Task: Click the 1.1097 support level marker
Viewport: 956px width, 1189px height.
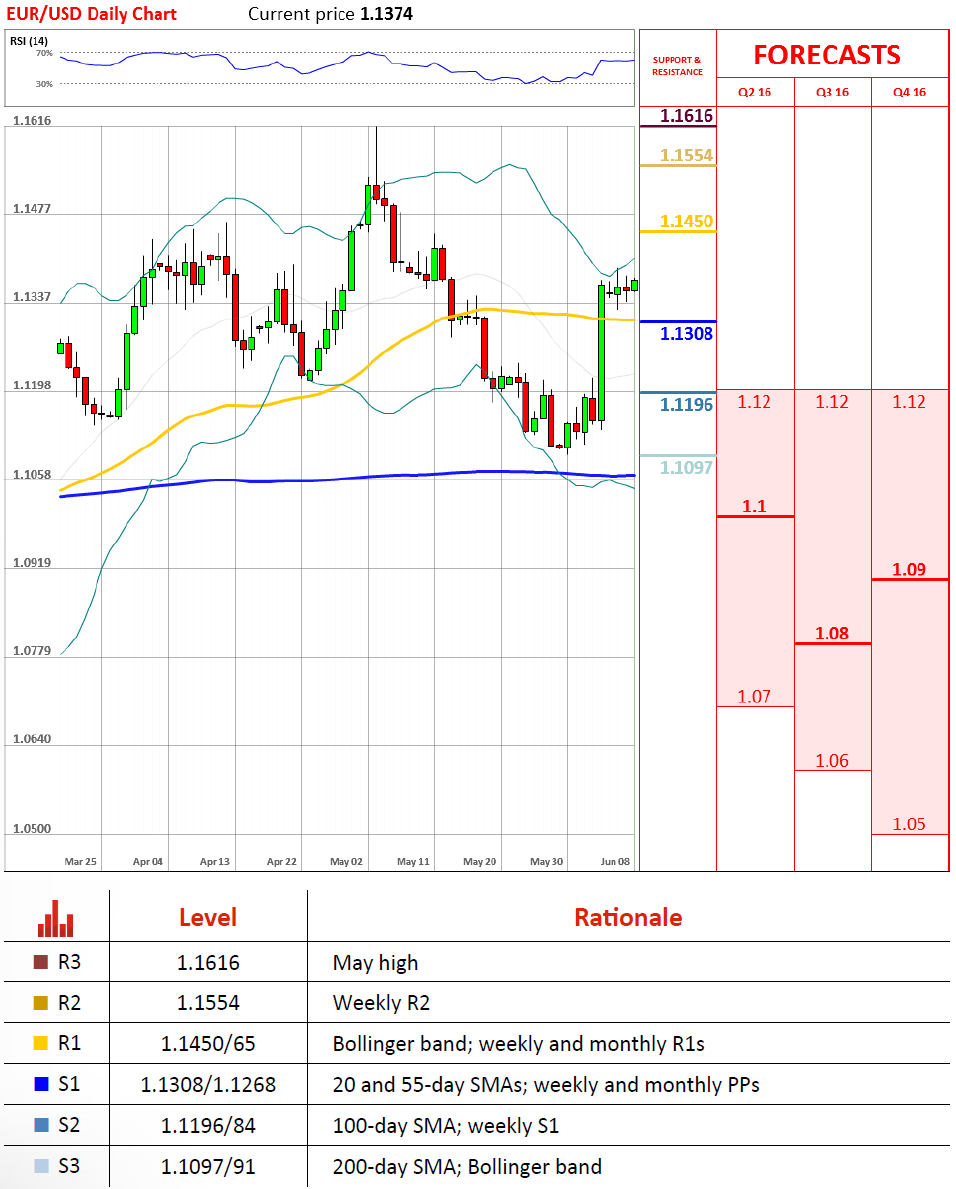Action: pyautogui.click(x=686, y=468)
